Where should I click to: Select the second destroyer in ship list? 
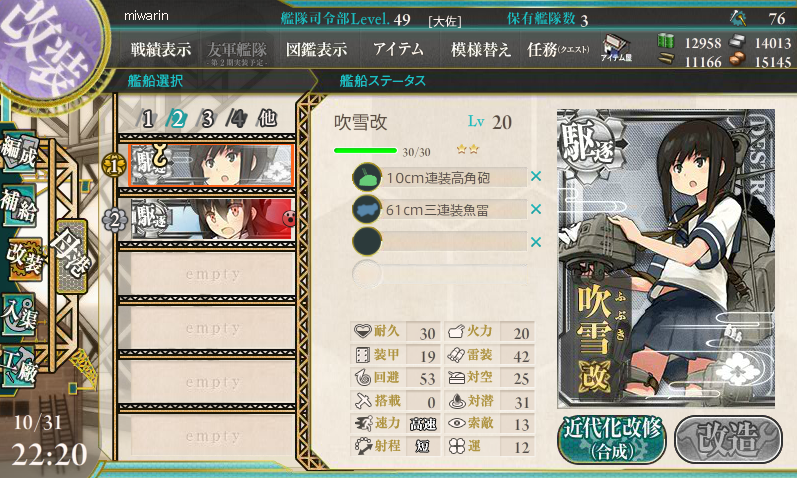(212, 219)
